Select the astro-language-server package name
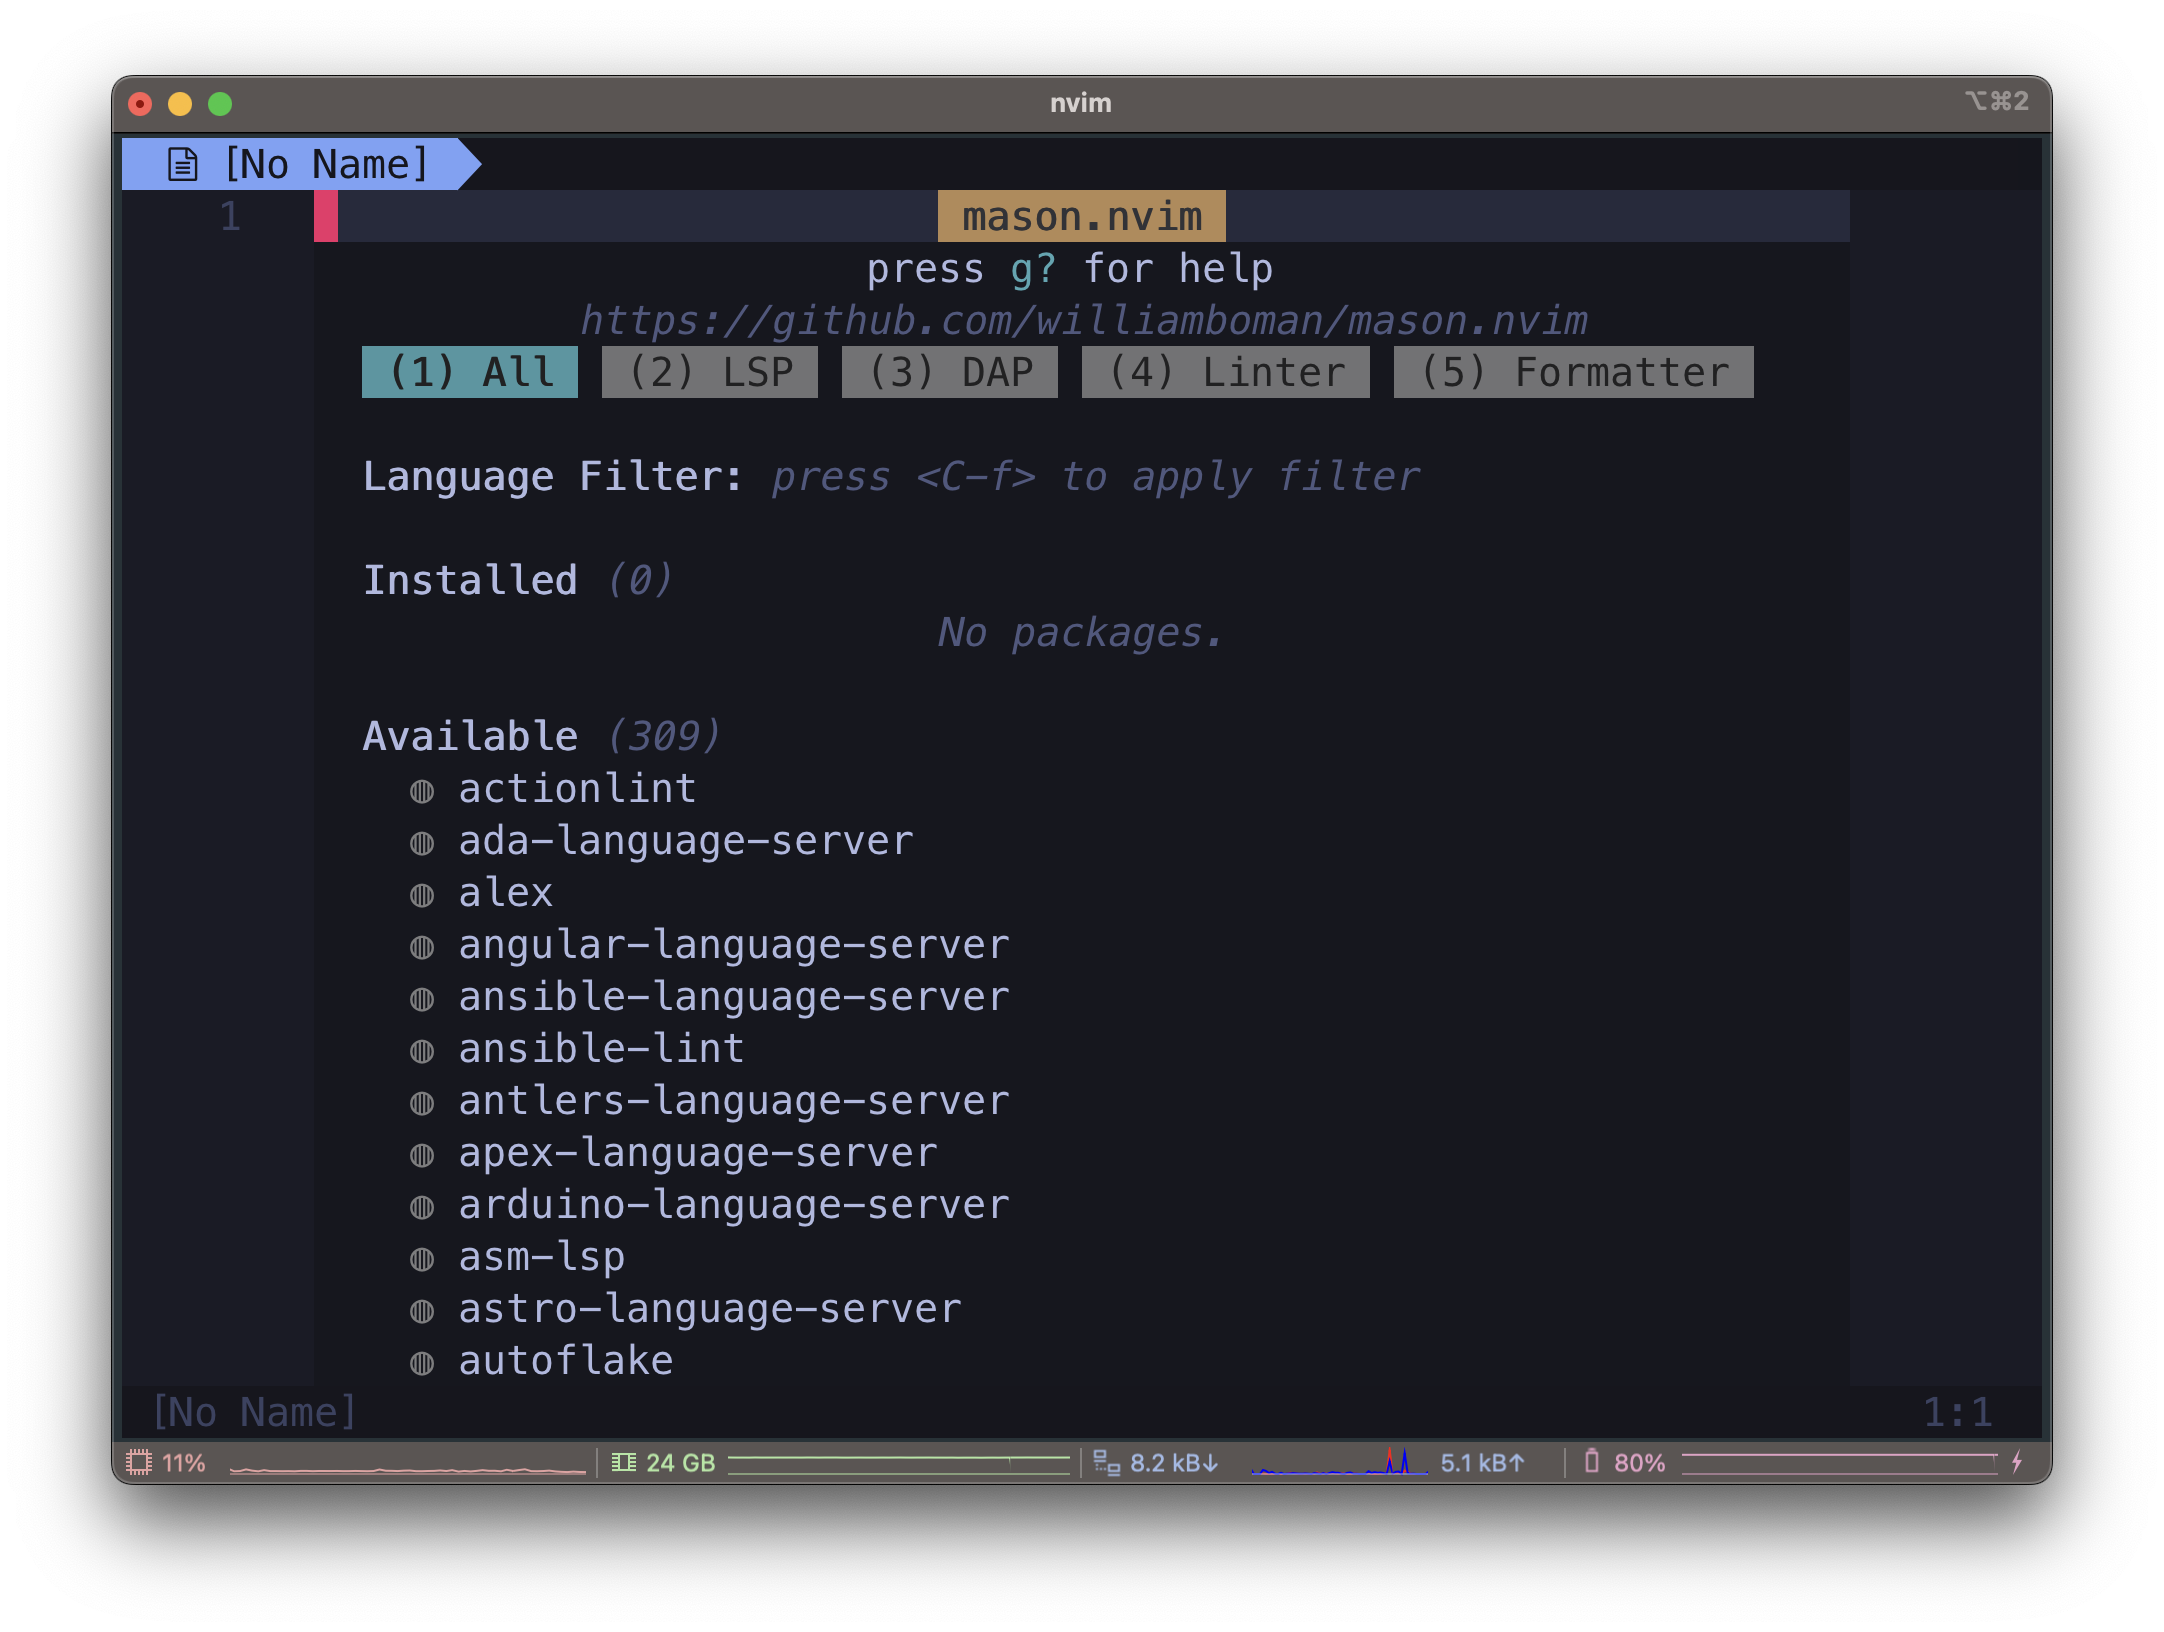Viewport: 2164px width, 1632px height. pyautogui.click(x=710, y=1309)
